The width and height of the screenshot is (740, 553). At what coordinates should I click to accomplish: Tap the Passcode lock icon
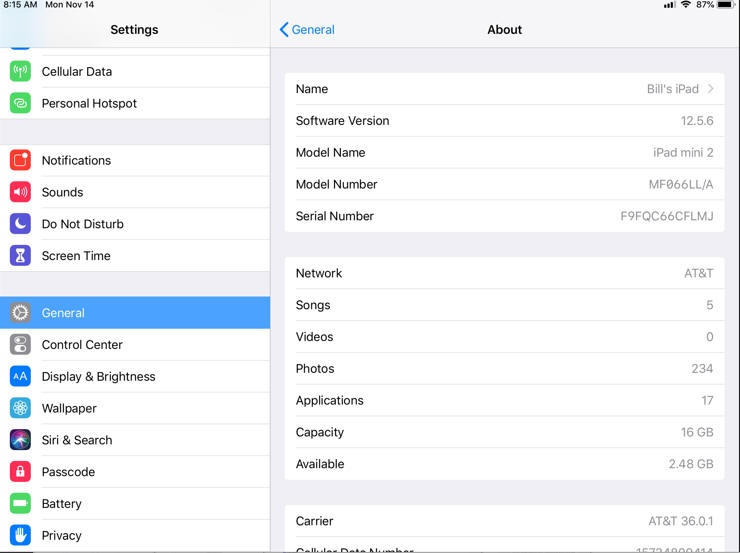20,472
